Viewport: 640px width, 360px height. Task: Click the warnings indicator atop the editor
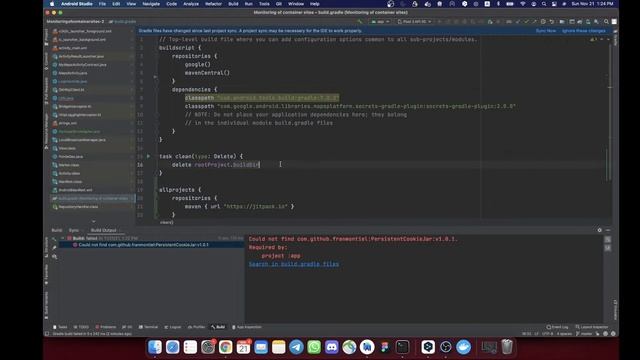[594, 40]
